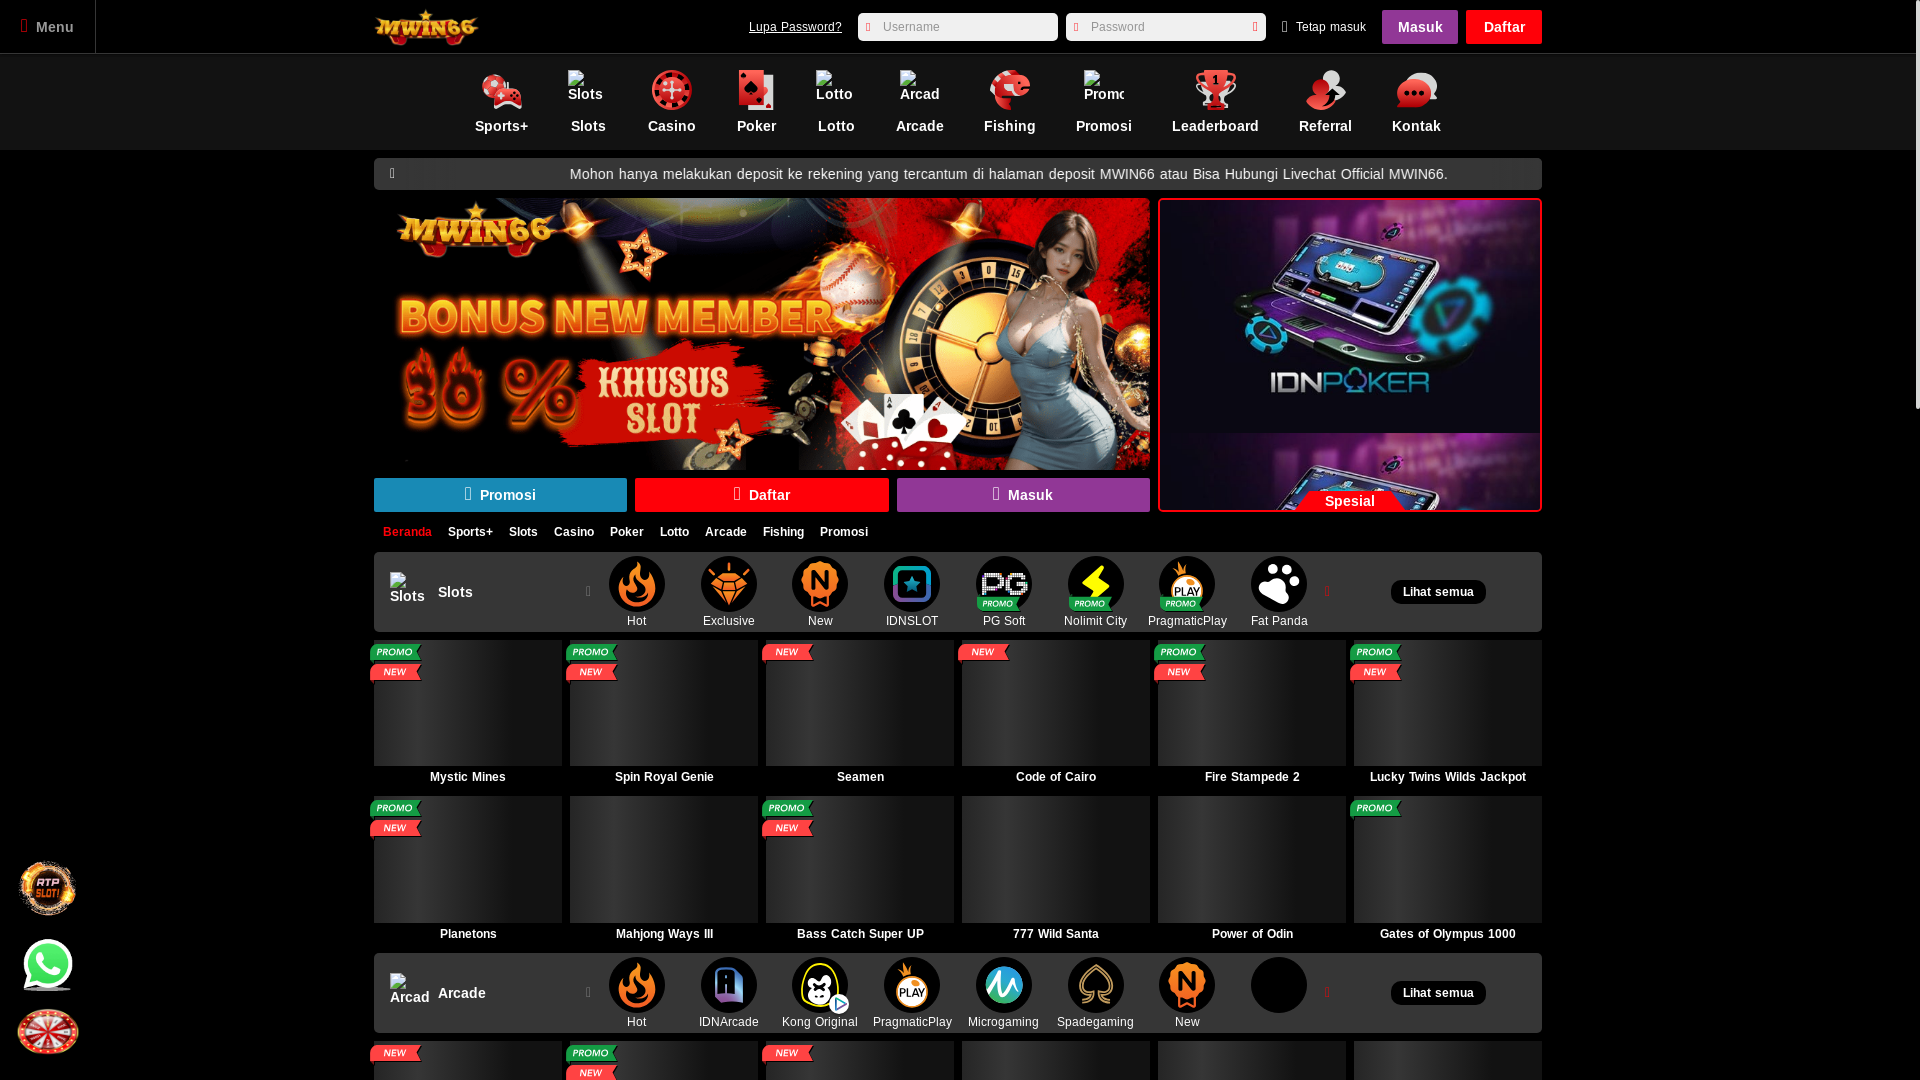1920x1080 pixels.
Task: Open the Bass Catch Super UP game
Action: pyautogui.click(x=860, y=859)
